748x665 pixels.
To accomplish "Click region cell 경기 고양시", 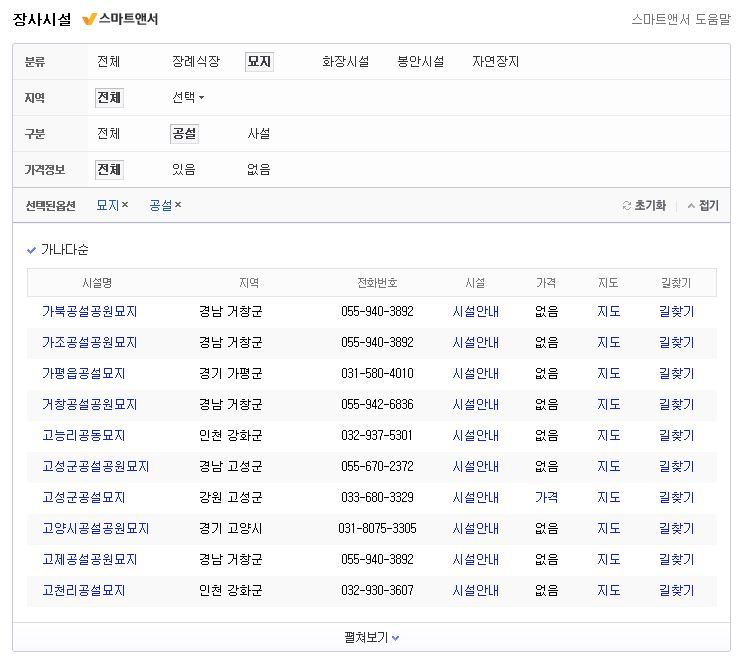I will tap(230, 529).
